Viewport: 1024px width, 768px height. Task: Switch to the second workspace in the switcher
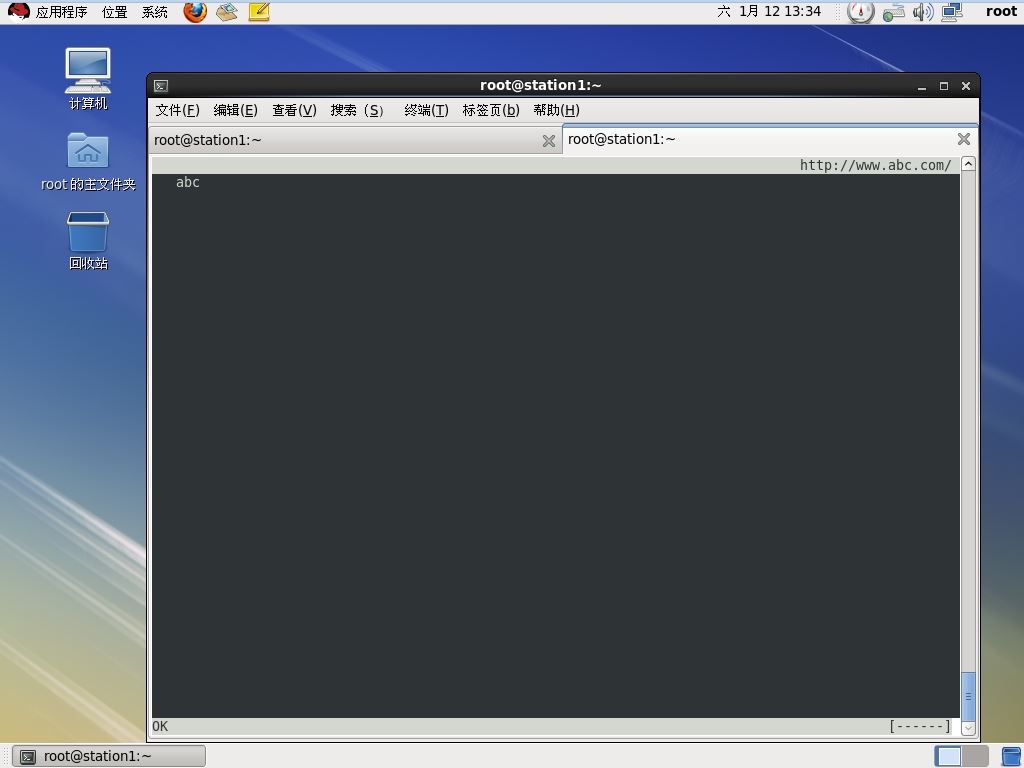click(976, 756)
